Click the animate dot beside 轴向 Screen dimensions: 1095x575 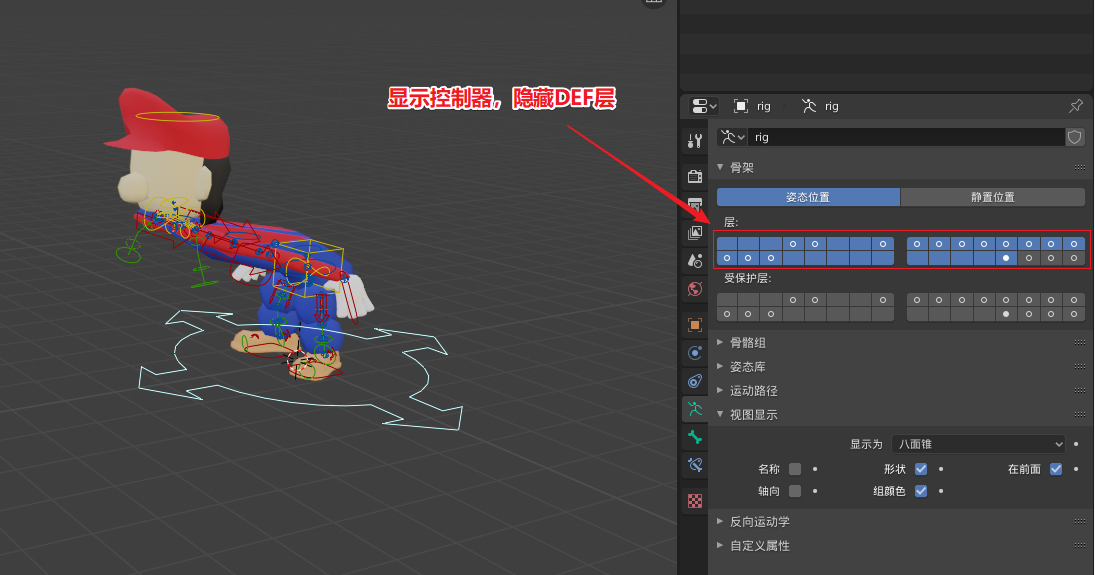point(815,491)
